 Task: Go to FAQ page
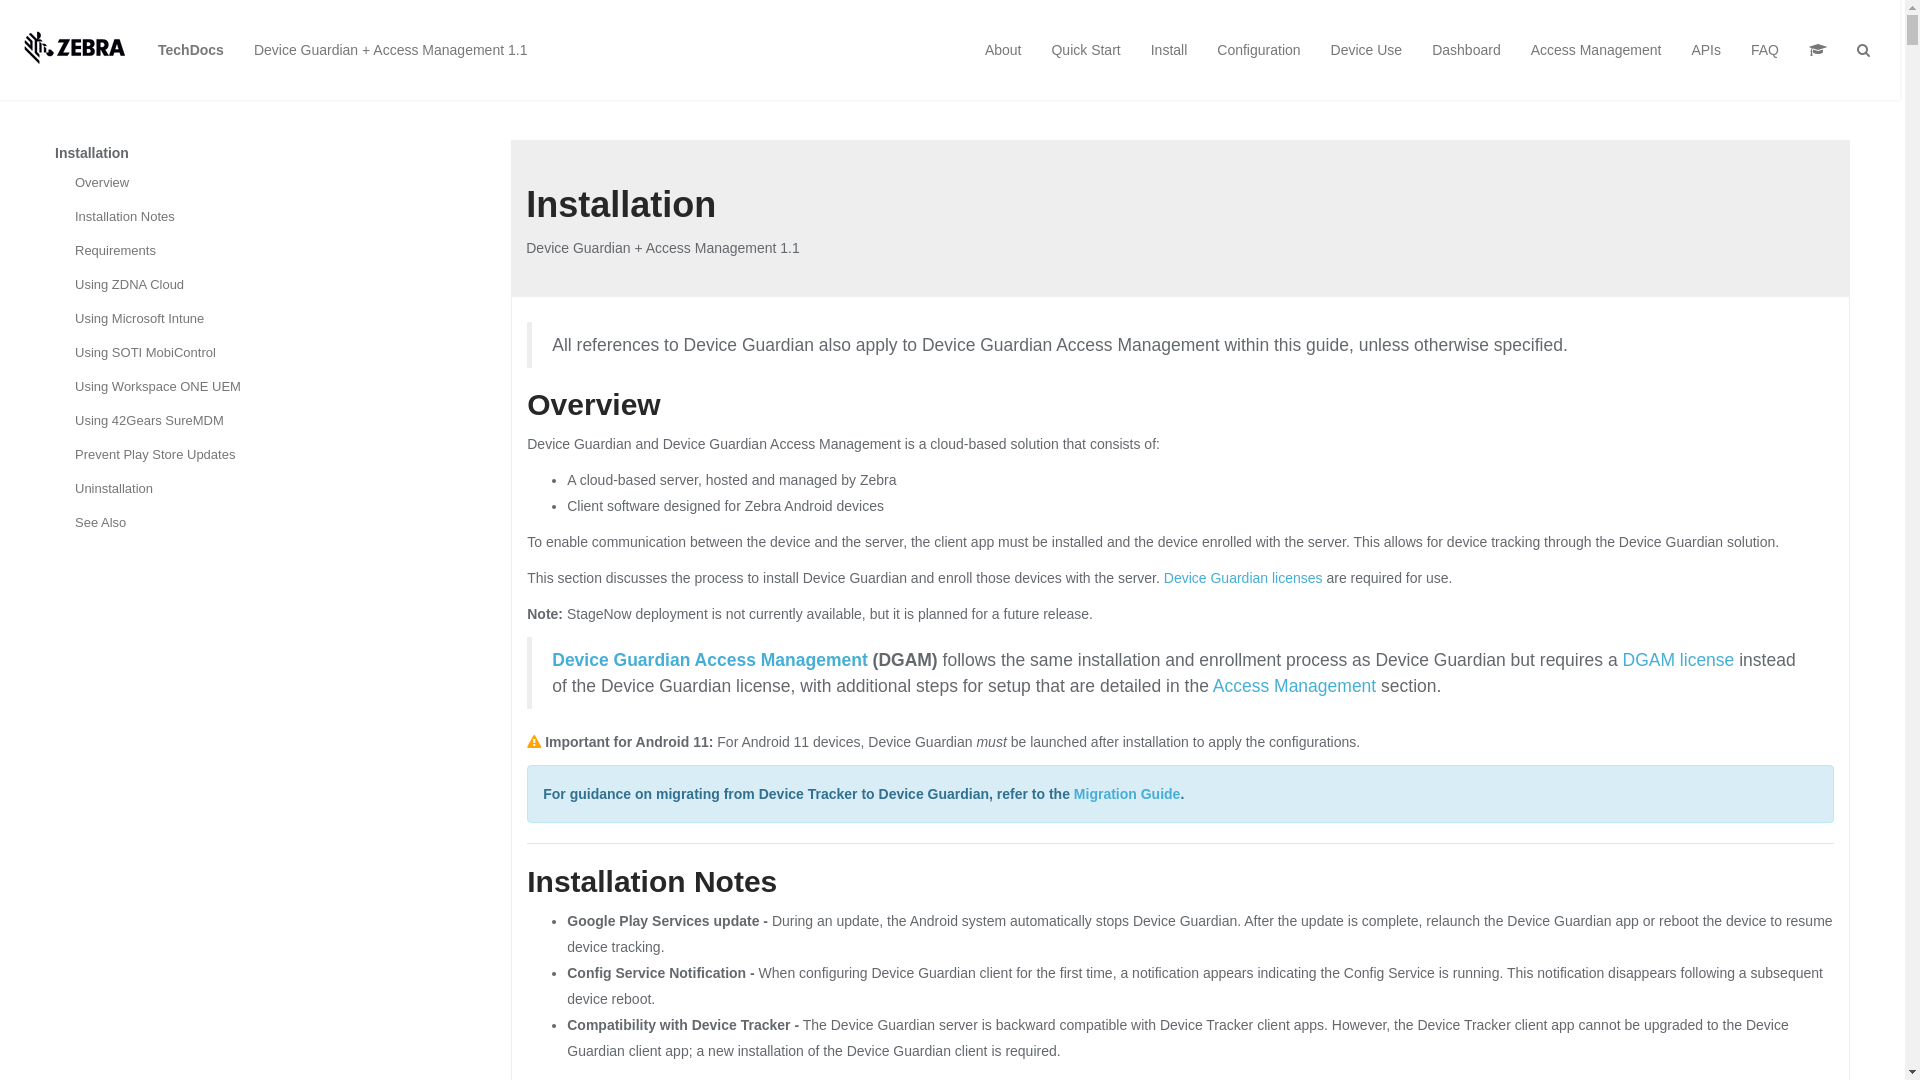click(x=1764, y=50)
